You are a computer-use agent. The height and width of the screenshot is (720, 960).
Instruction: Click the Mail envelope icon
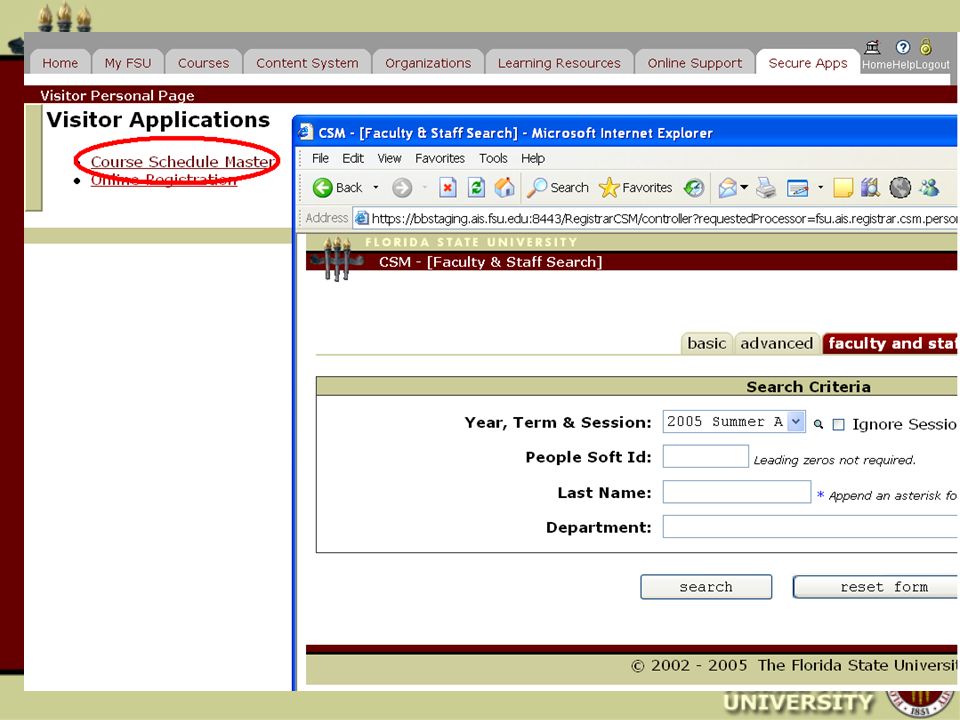pos(728,187)
